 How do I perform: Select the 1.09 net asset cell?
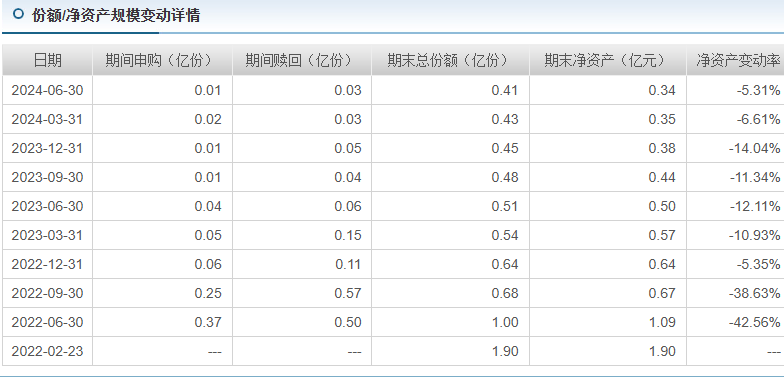pos(608,322)
